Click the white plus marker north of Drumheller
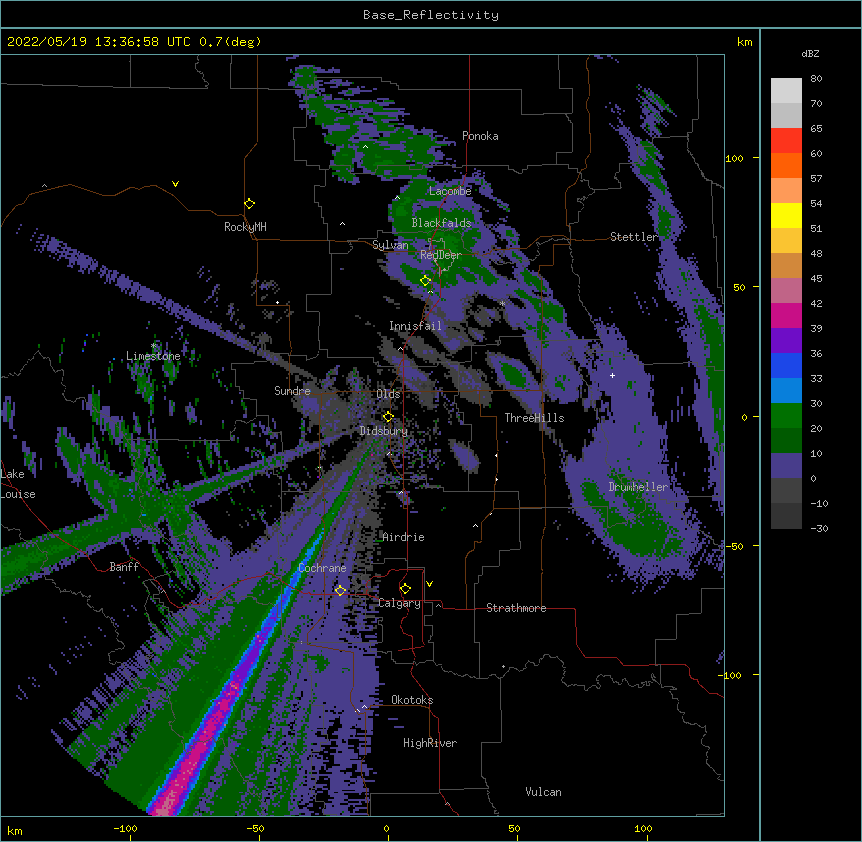Image resolution: width=862 pixels, height=842 pixels. coord(612,375)
